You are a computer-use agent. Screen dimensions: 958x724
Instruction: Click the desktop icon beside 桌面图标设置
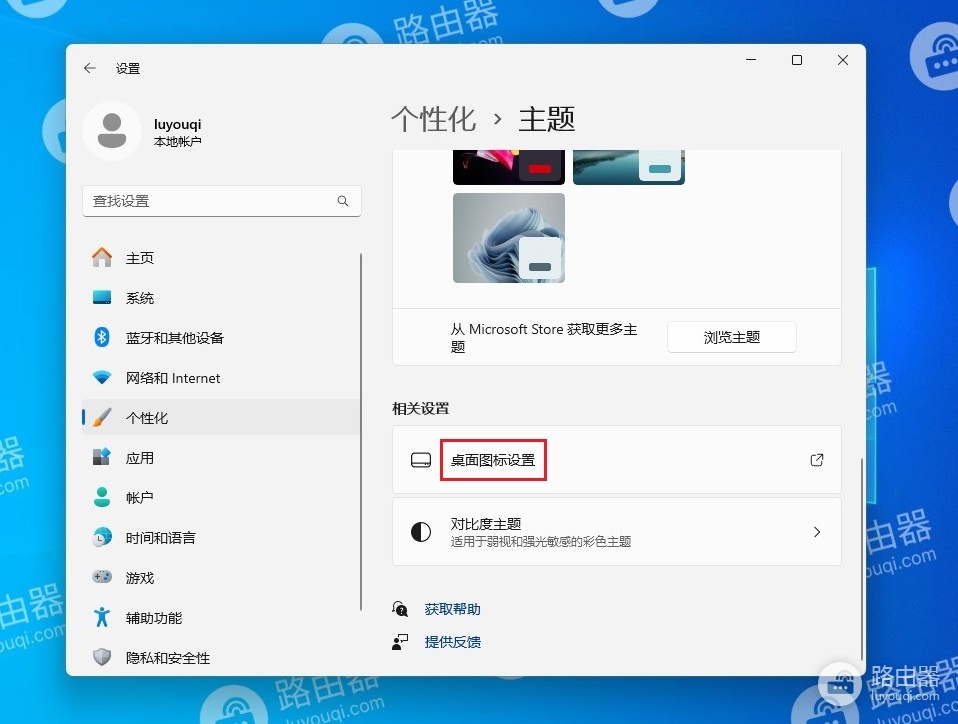421,460
